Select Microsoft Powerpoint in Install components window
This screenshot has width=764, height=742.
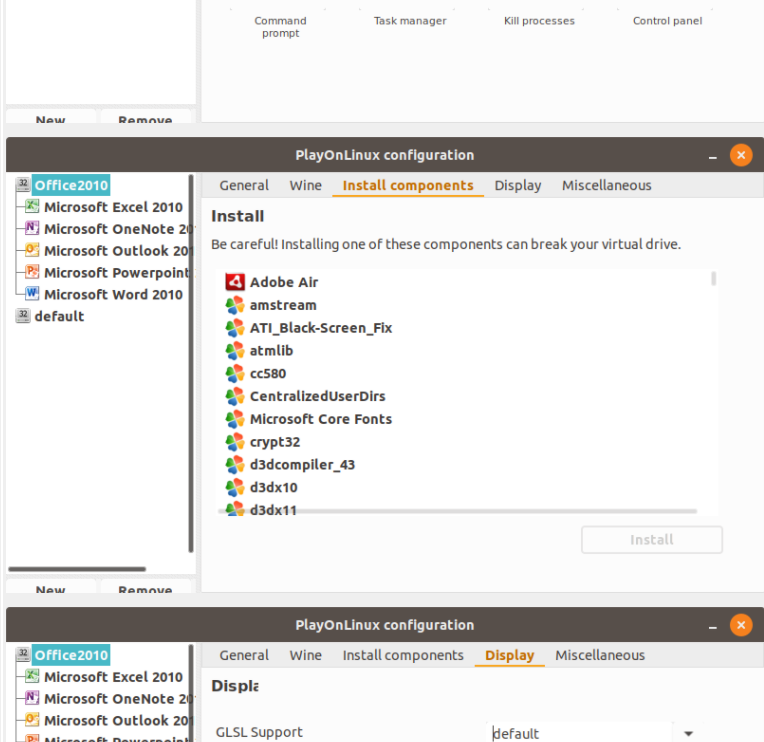pos(116,272)
